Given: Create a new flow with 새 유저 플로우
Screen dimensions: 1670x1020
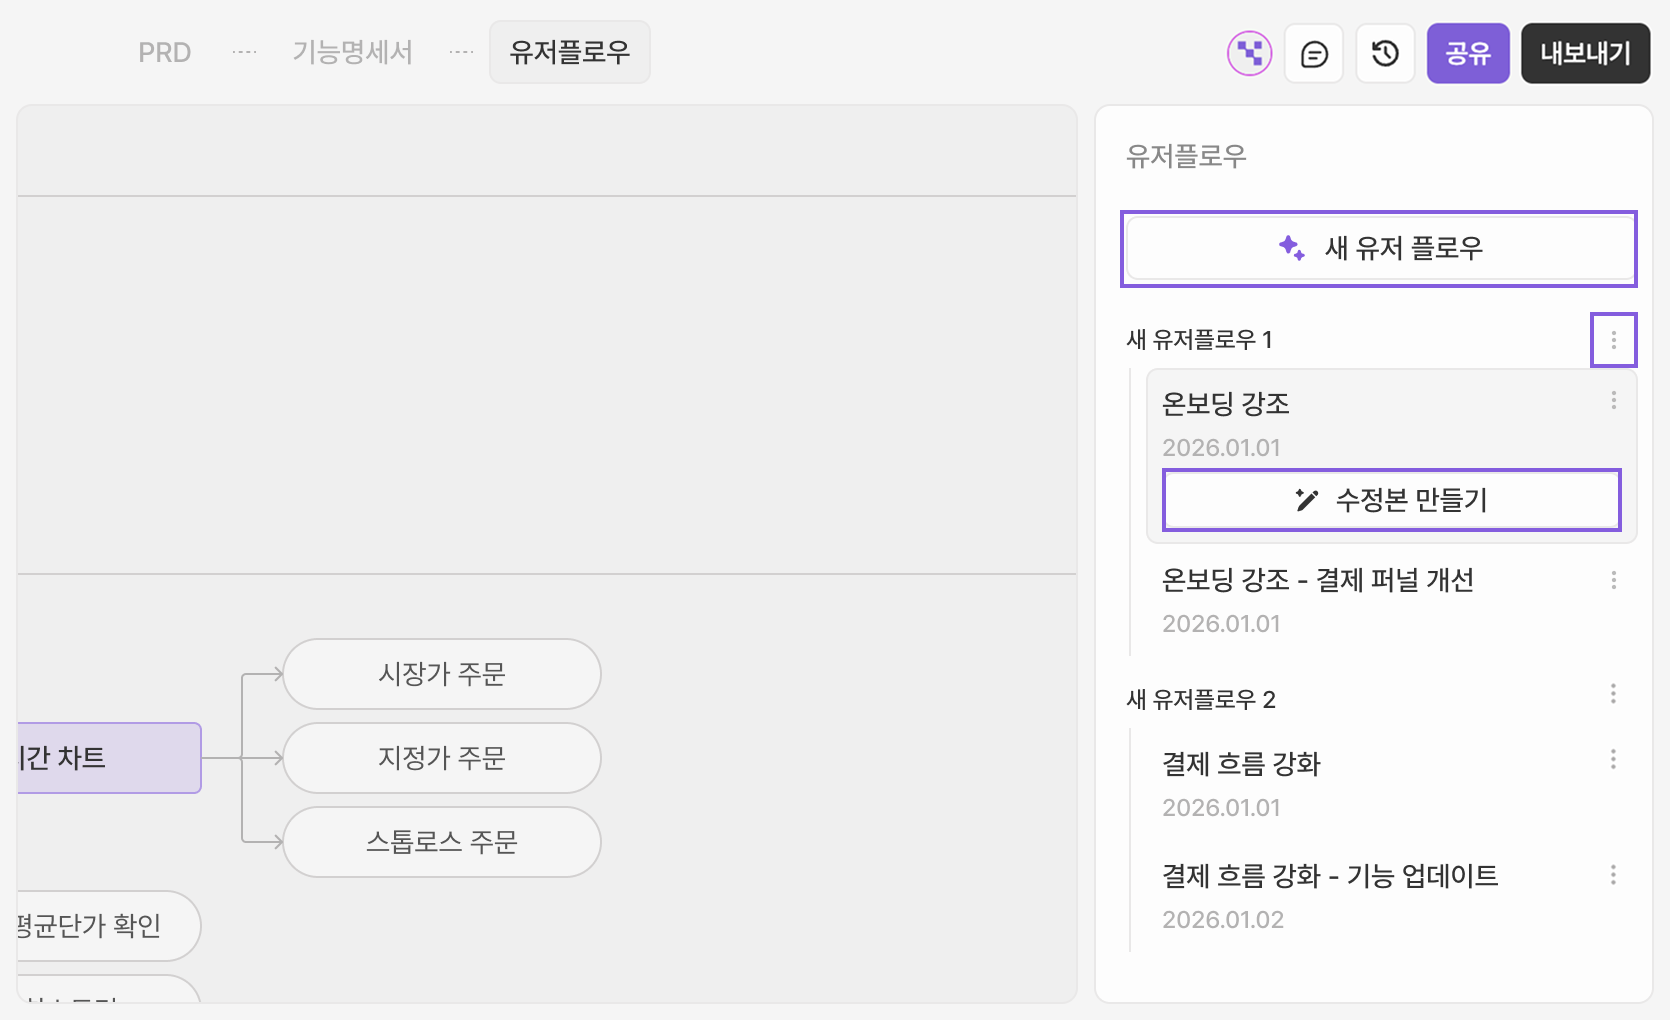Looking at the screenshot, I should click(x=1379, y=248).
